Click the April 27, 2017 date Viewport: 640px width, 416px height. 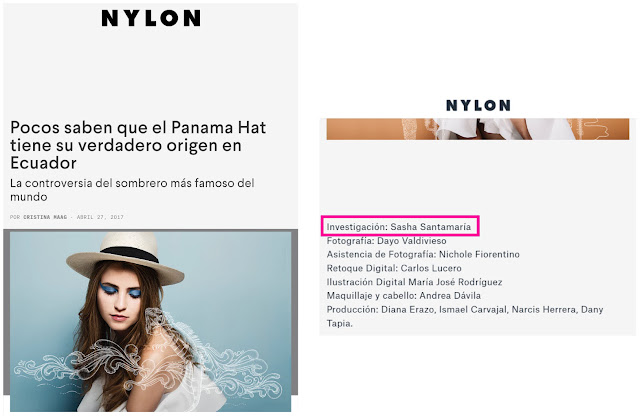100,217
